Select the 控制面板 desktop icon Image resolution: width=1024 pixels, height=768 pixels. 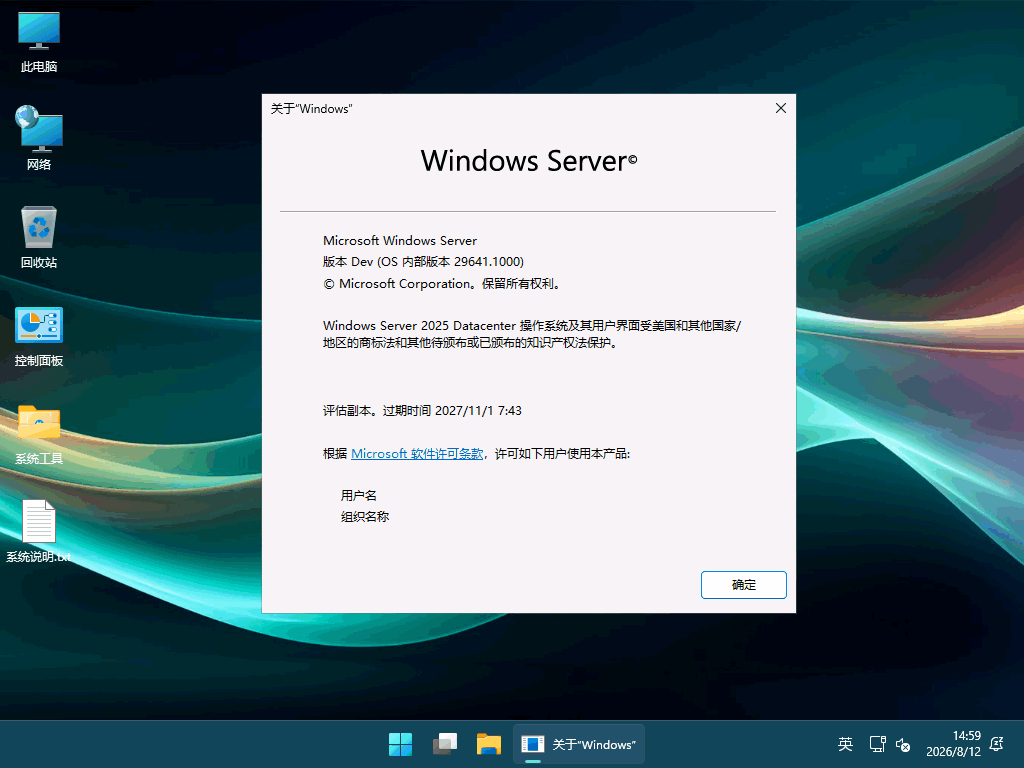(x=39, y=336)
